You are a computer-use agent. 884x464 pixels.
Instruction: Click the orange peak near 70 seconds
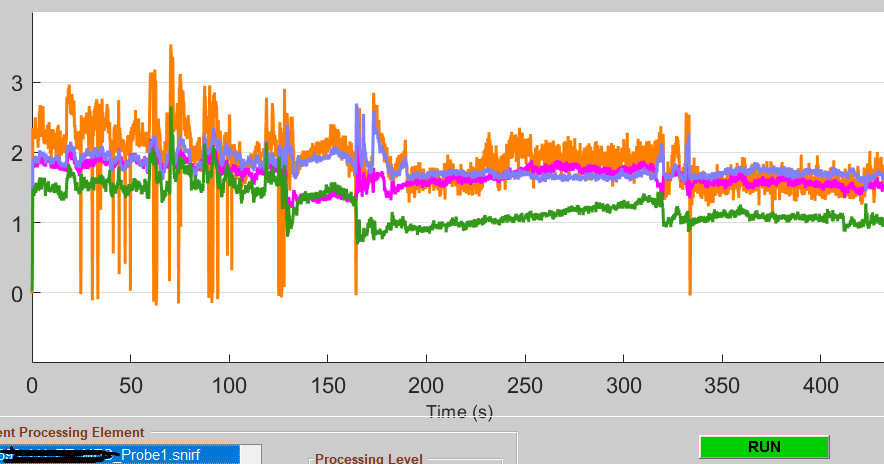tap(171, 50)
